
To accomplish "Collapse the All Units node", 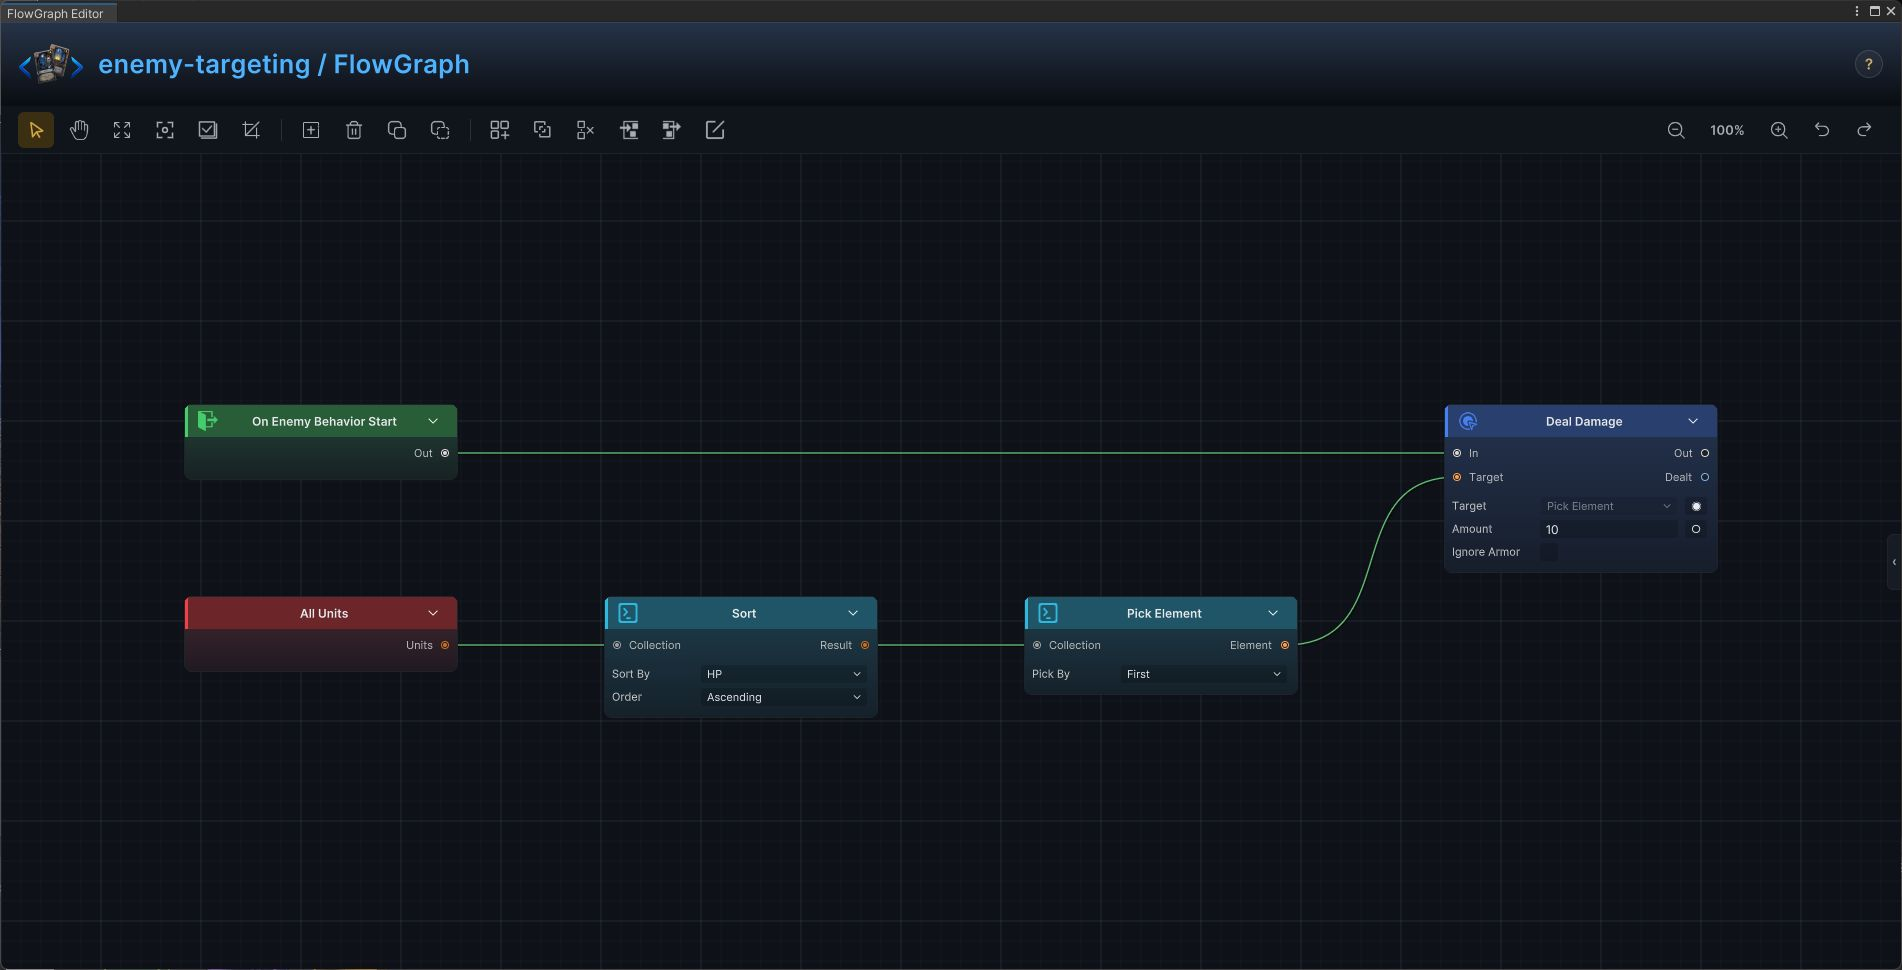I will click(433, 613).
